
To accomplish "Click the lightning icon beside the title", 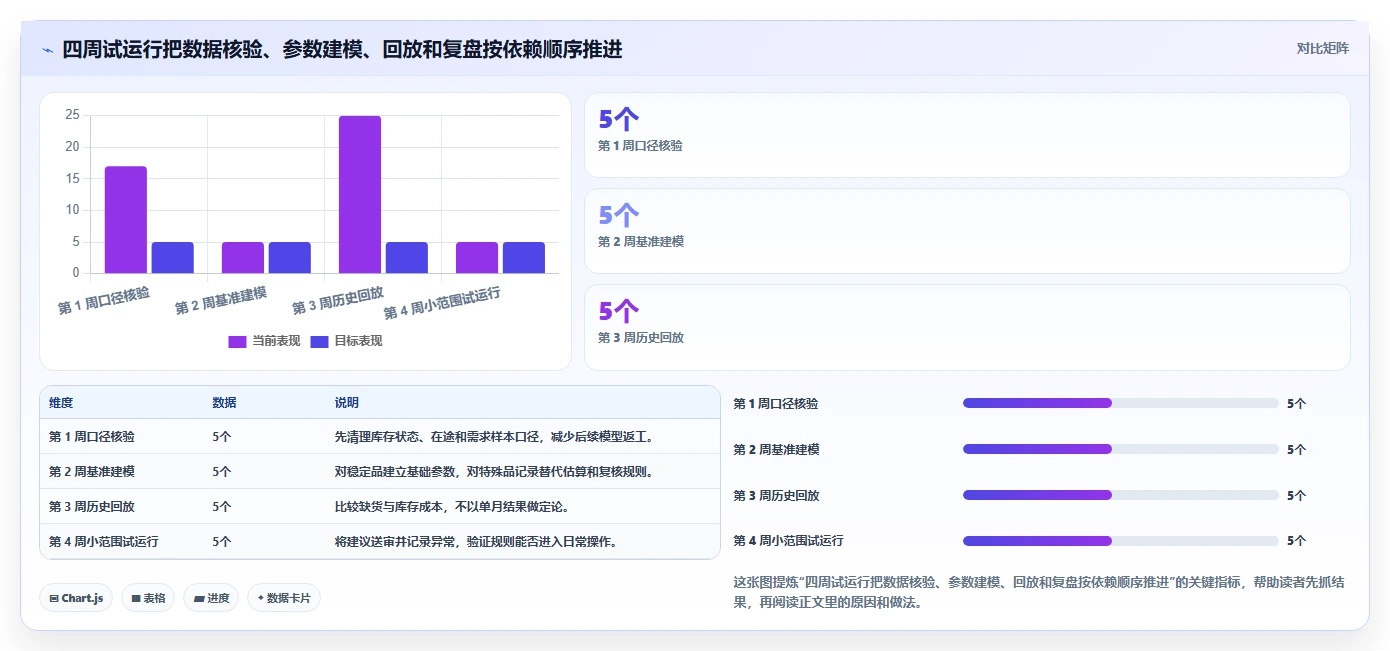I will tap(47, 49).
